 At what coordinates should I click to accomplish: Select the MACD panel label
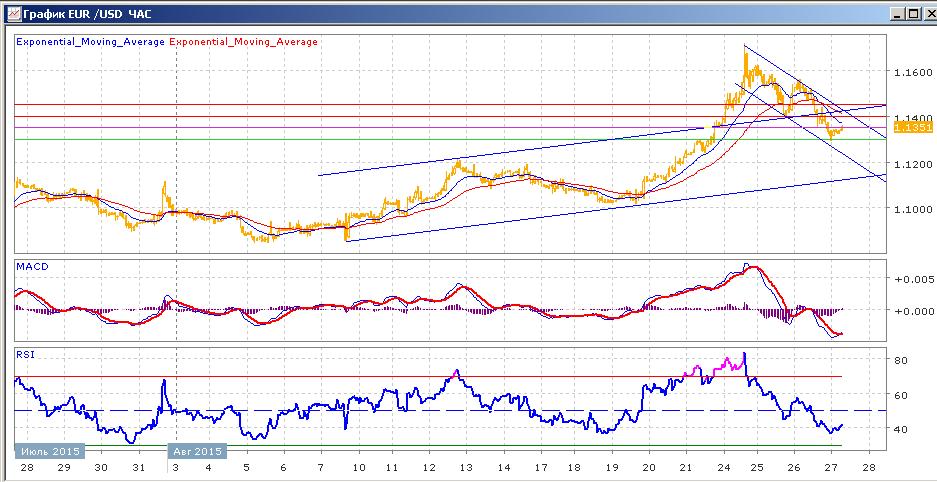tap(33, 267)
